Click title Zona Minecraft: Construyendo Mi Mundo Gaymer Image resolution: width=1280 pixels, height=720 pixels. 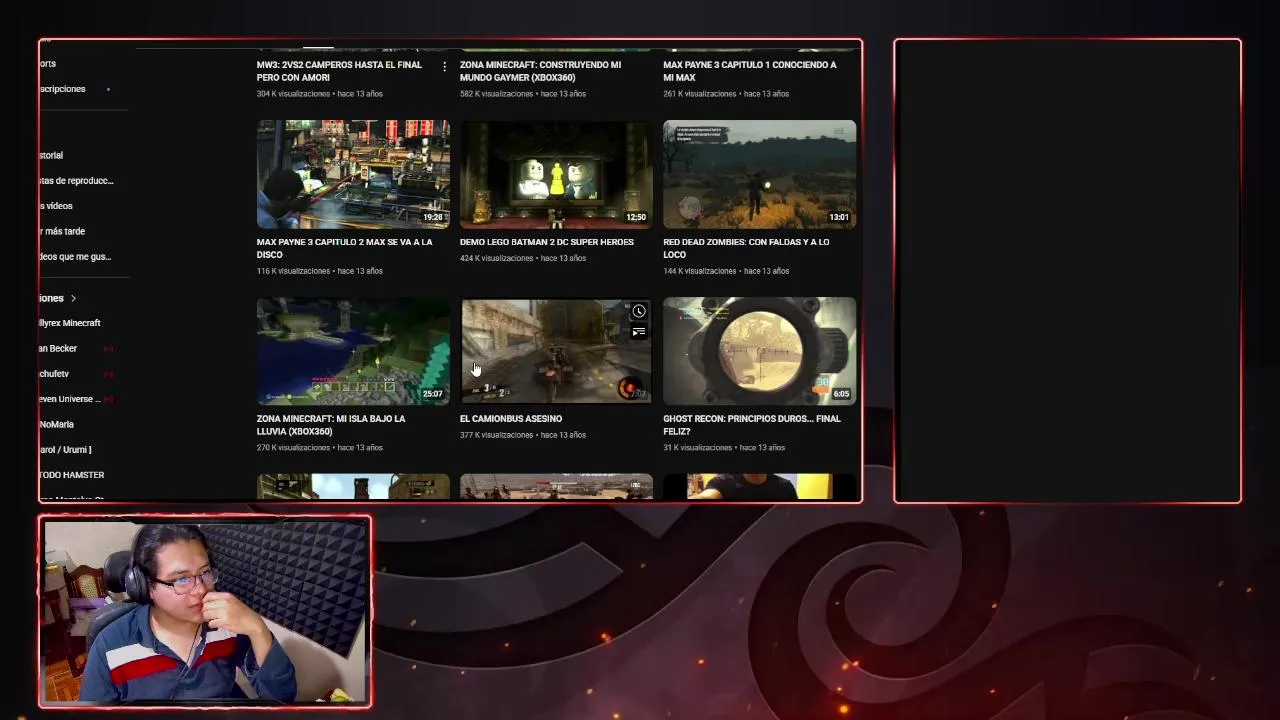(x=540, y=71)
